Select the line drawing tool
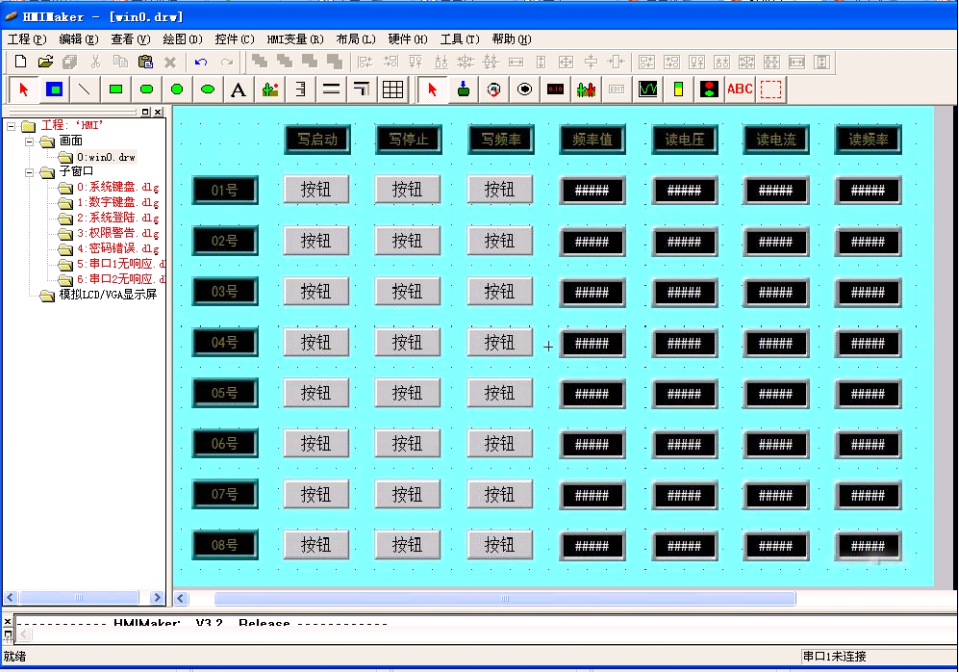Screen dimensions: 959x672 tap(85, 89)
